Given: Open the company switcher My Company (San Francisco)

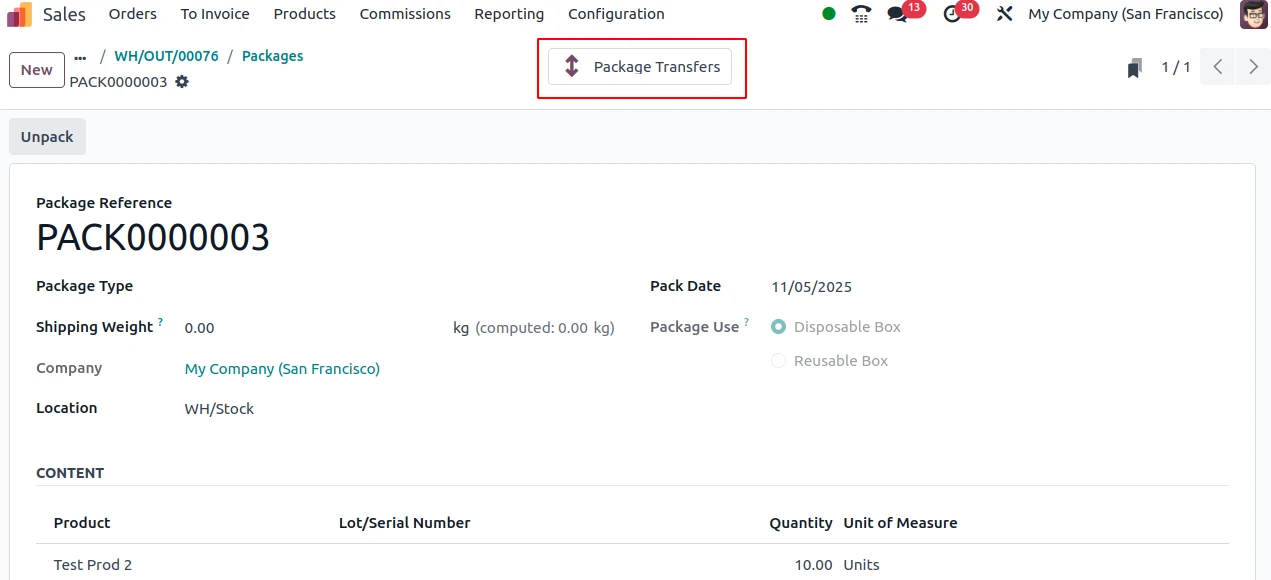Looking at the screenshot, I should (1125, 14).
